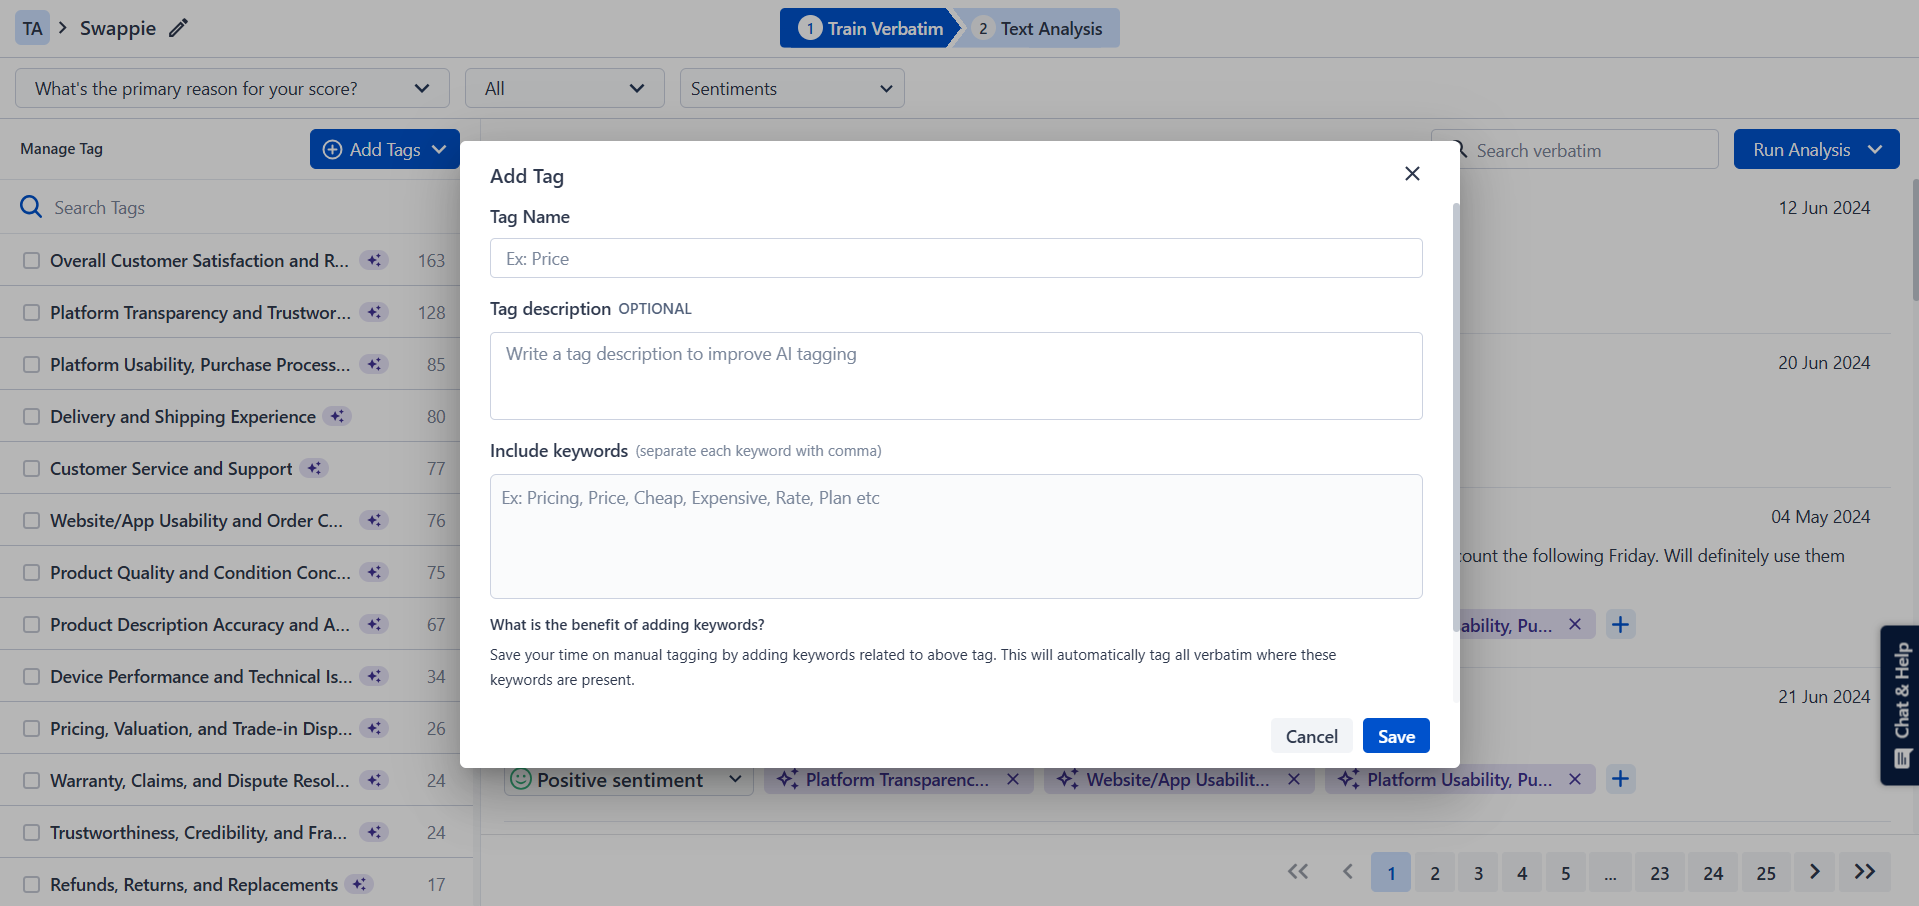Select the Train Verbatim step tab
The height and width of the screenshot is (906, 1919).
pos(868,28)
